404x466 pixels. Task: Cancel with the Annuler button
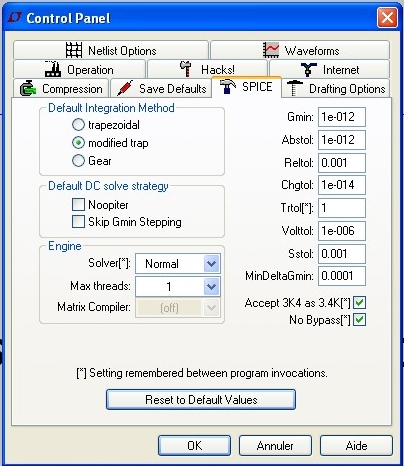click(275, 445)
